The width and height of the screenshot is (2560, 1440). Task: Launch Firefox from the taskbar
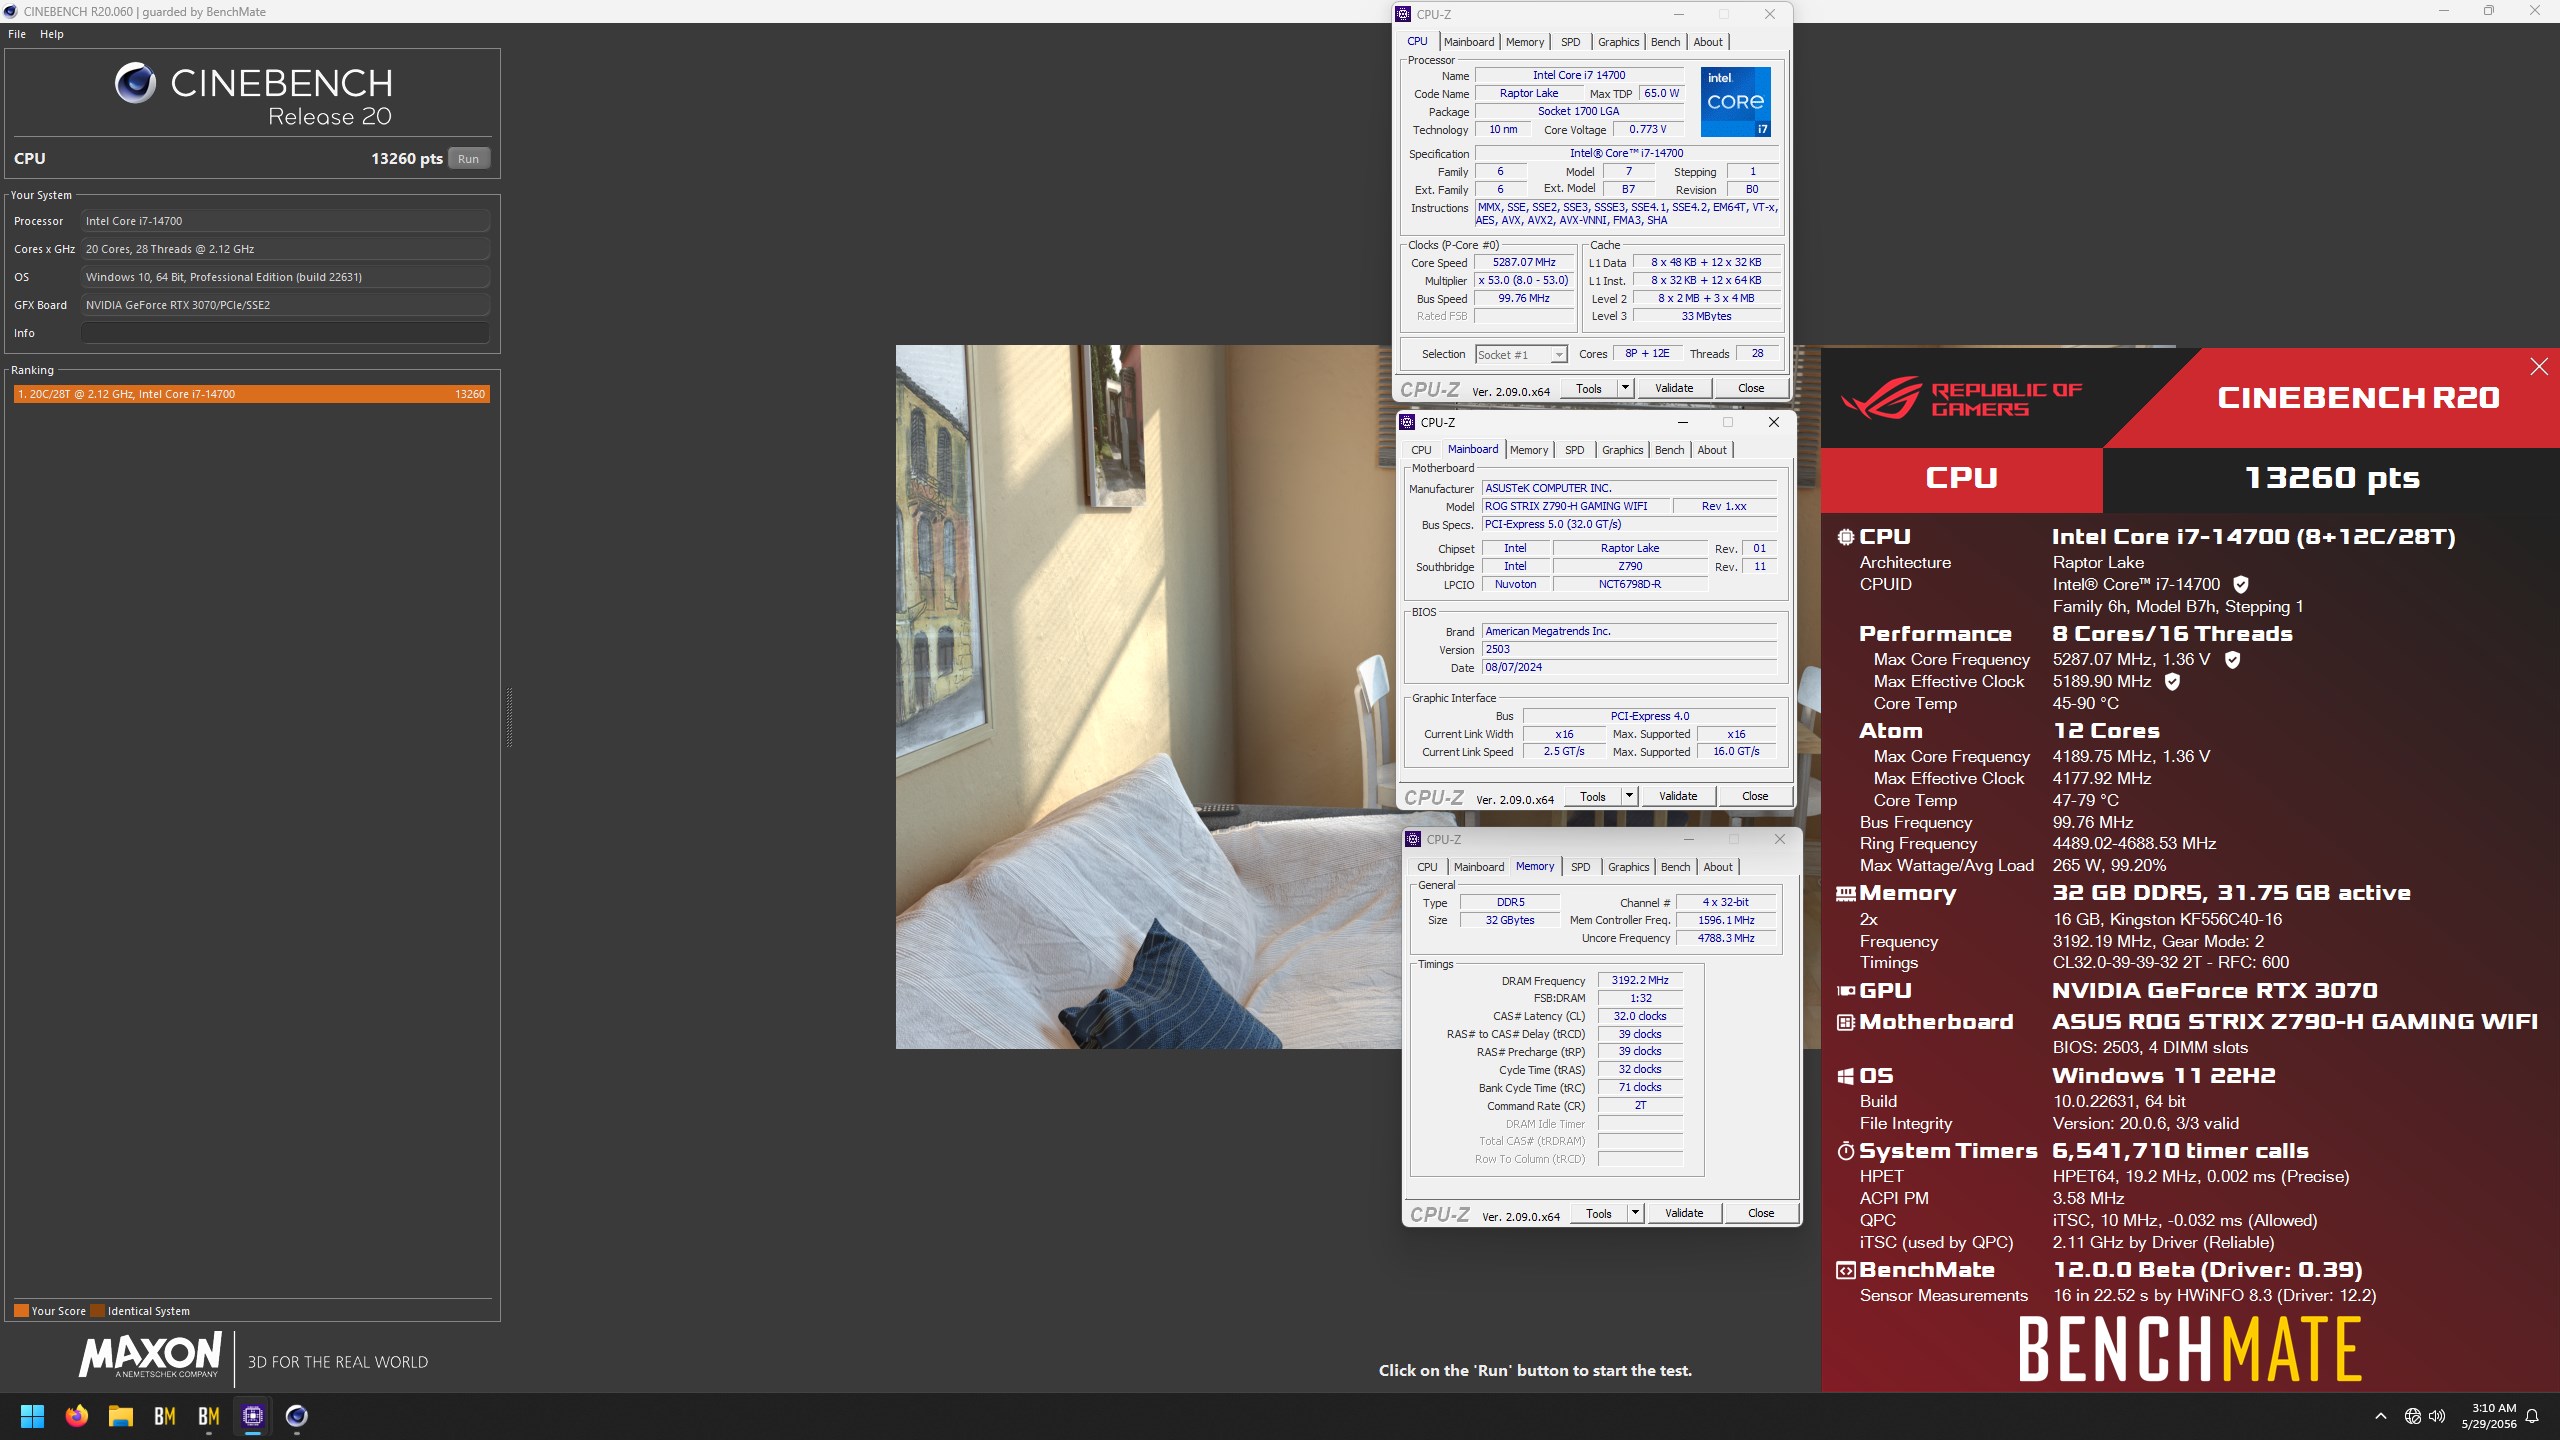(x=77, y=1416)
